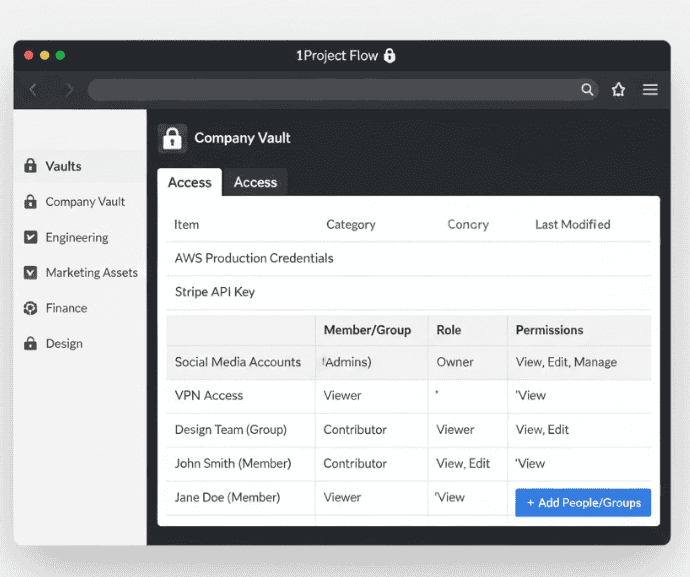This screenshot has width=690, height=577.
Task: Click the Company Vault page title
Action: coord(242,138)
